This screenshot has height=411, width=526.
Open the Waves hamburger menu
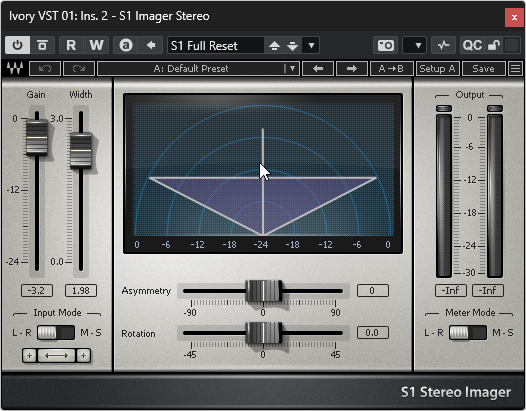click(515, 68)
